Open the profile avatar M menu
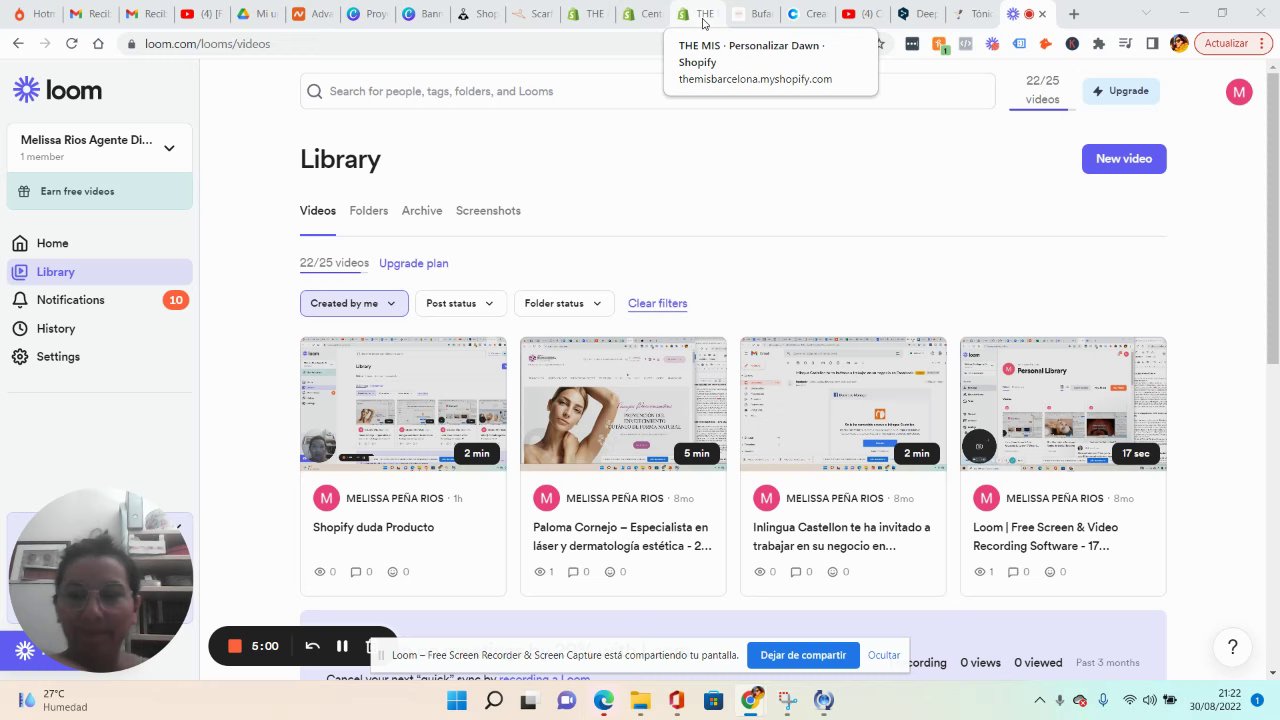This screenshot has height=720, width=1280. pyautogui.click(x=1239, y=92)
